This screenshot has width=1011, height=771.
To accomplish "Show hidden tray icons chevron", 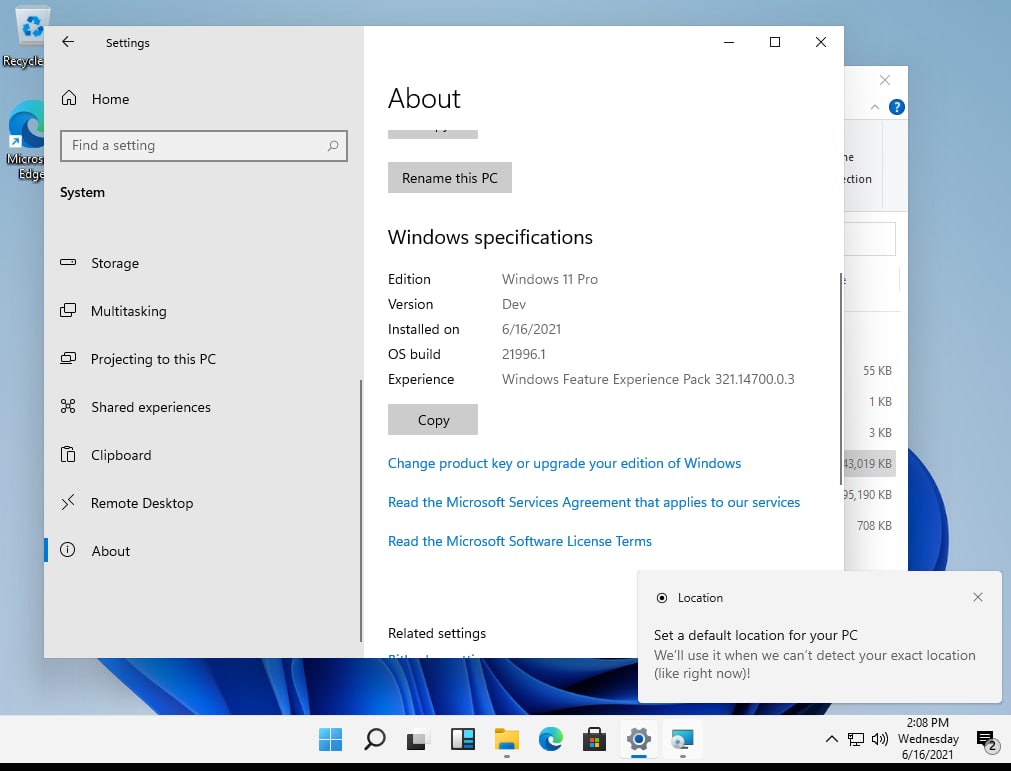I will (x=832, y=739).
